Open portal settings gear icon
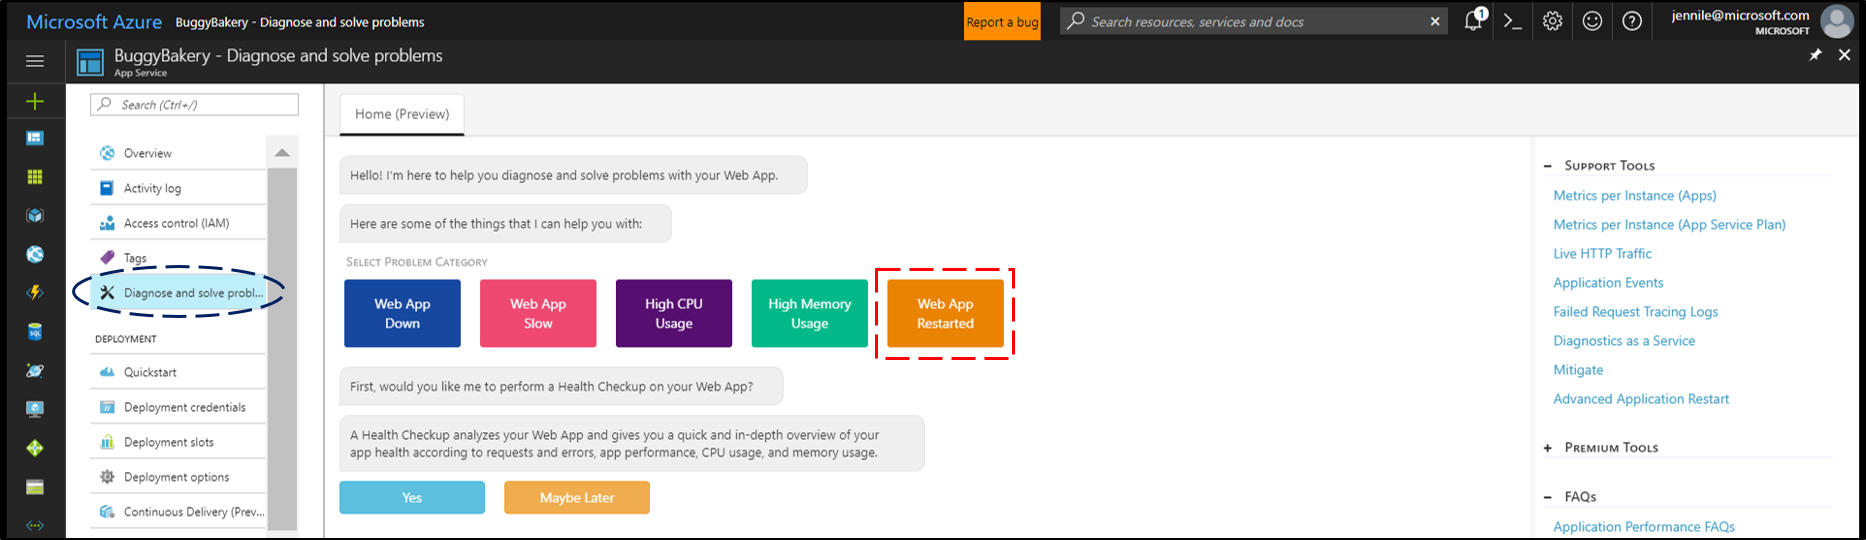1866x540 pixels. [1552, 21]
